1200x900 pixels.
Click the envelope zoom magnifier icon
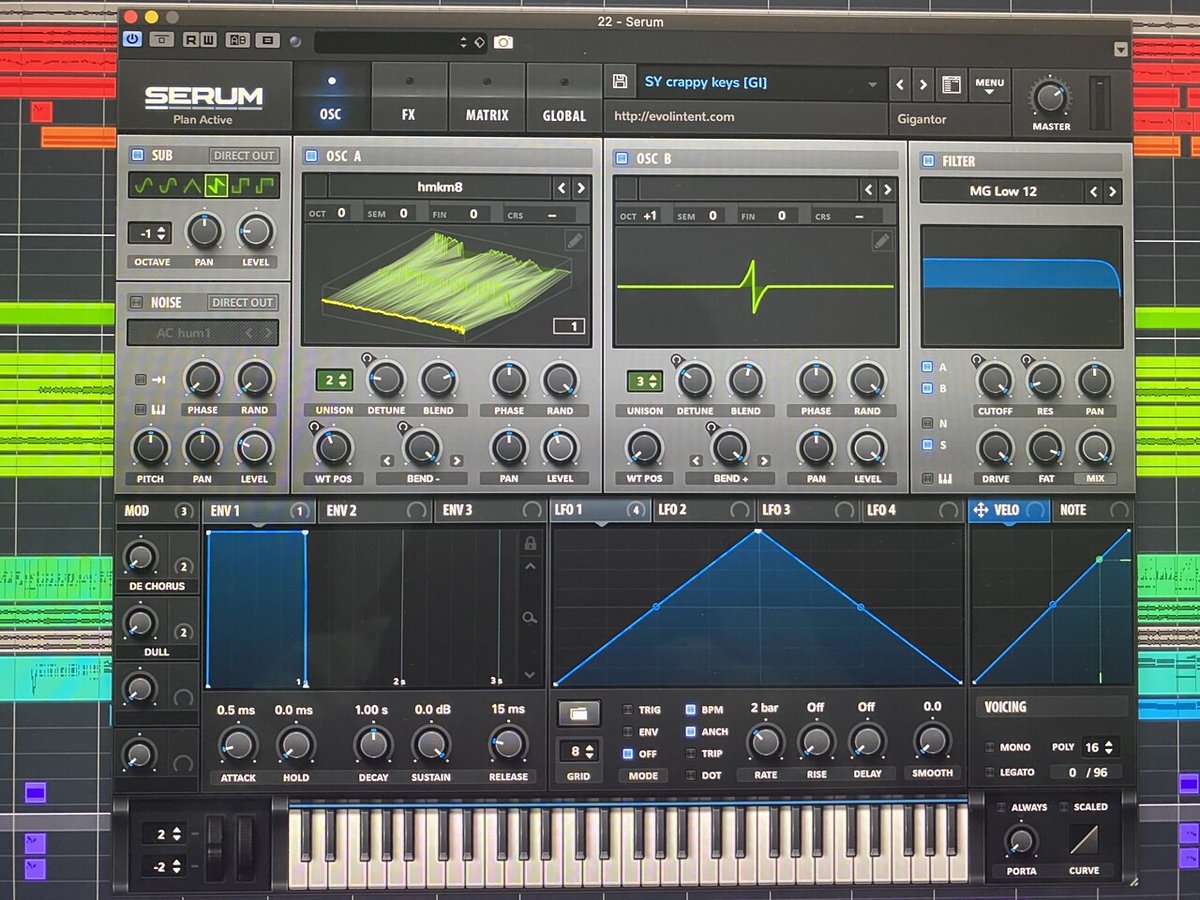coord(529,618)
